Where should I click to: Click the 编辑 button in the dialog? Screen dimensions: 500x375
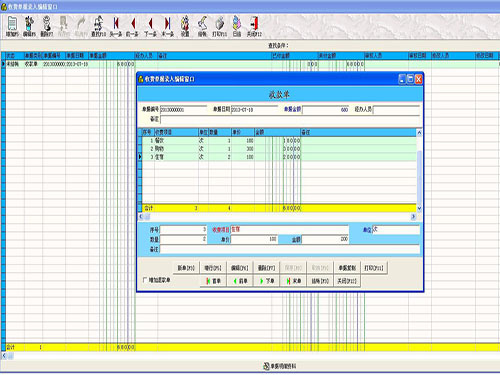(x=240, y=268)
